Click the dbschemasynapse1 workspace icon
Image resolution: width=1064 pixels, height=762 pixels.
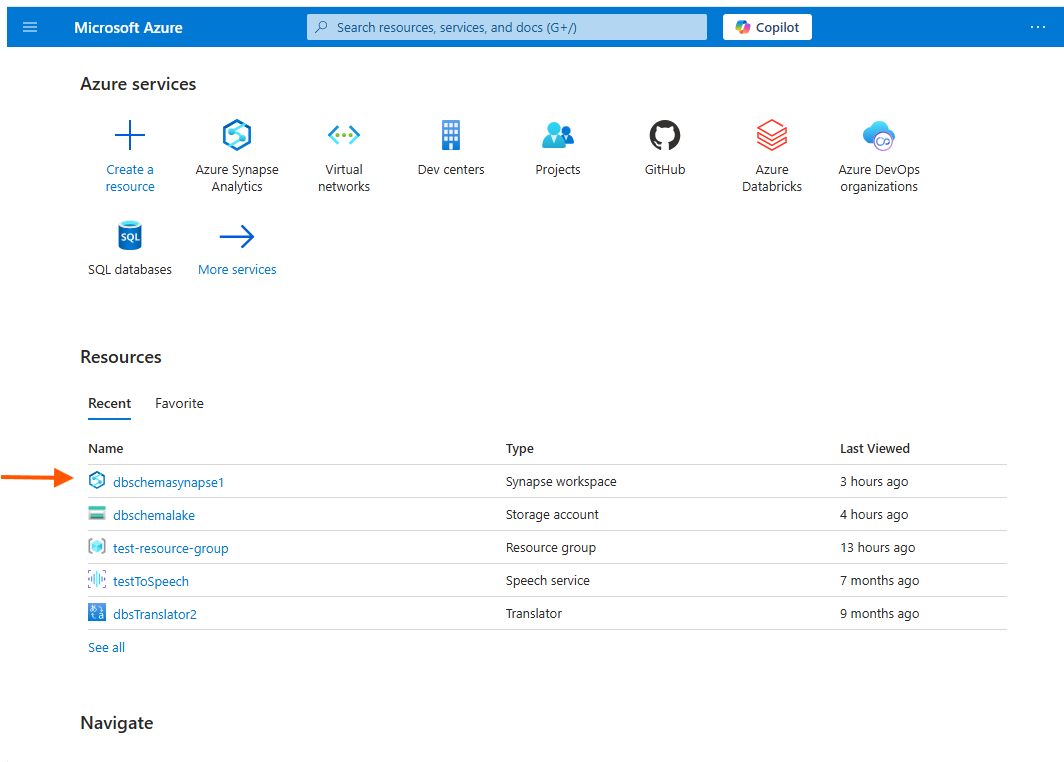pyautogui.click(x=97, y=480)
